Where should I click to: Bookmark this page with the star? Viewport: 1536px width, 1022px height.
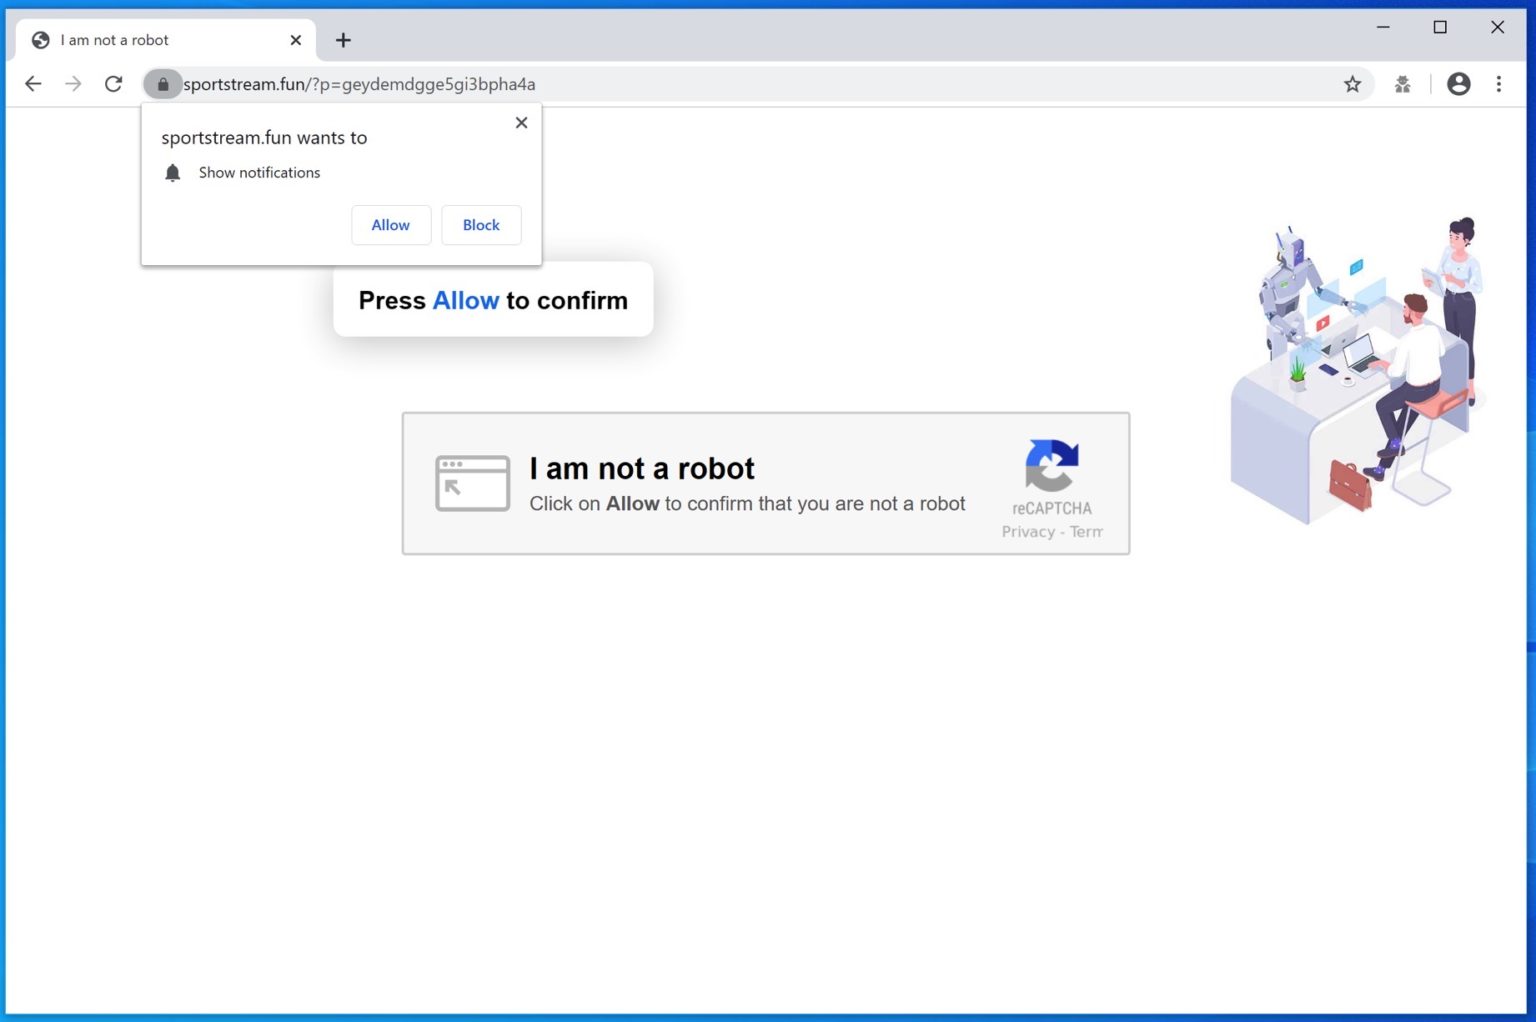pos(1352,84)
